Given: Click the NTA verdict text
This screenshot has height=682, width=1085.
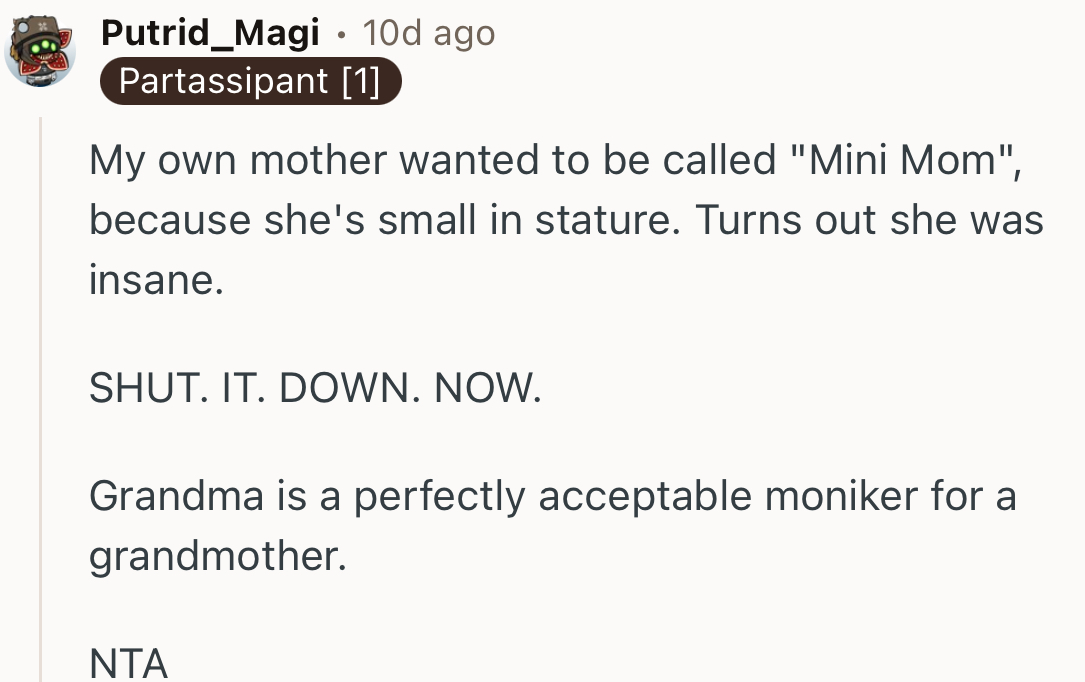Looking at the screenshot, I should pyautogui.click(x=128, y=662).
